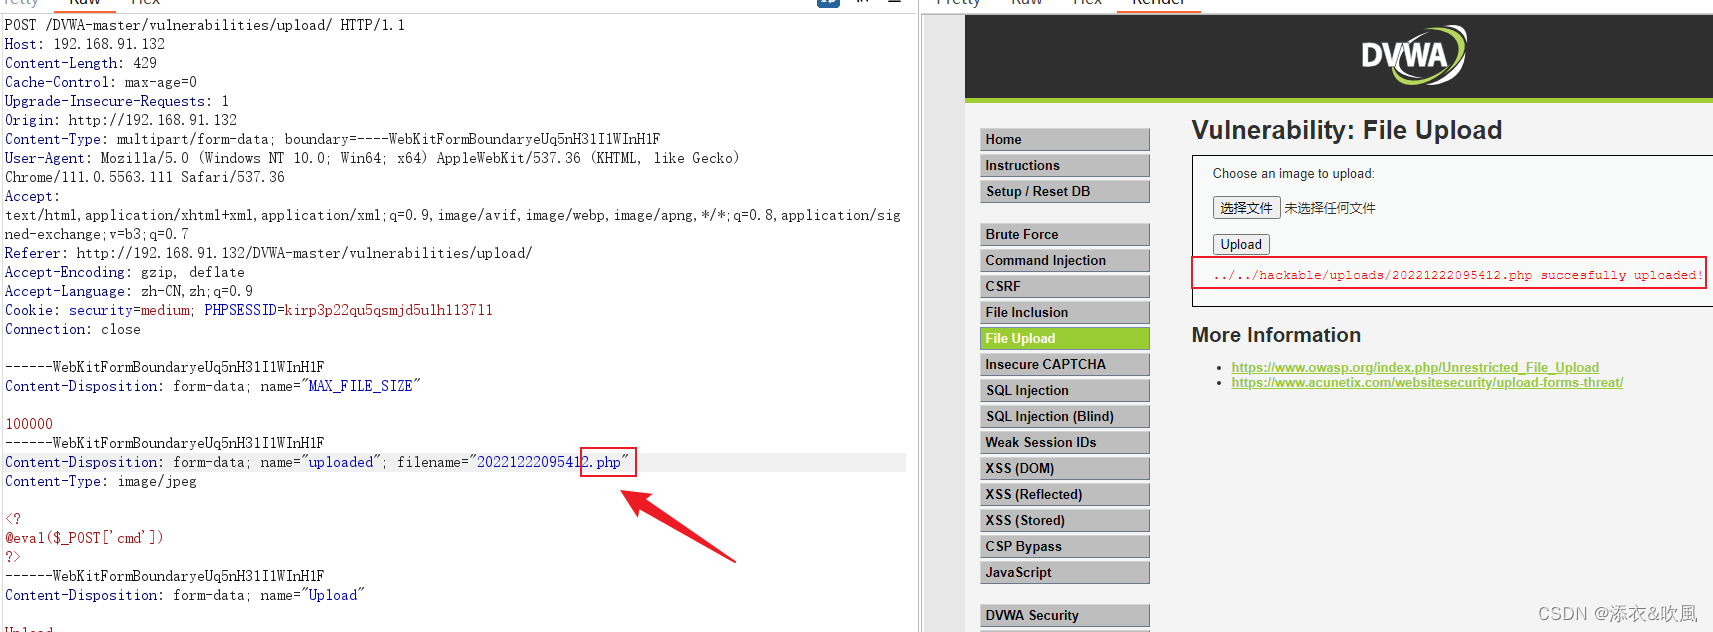The image size is (1713, 632).
Task: Click the multipart/form-data Content-Type header
Action: pyautogui.click(x=332, y=139)
